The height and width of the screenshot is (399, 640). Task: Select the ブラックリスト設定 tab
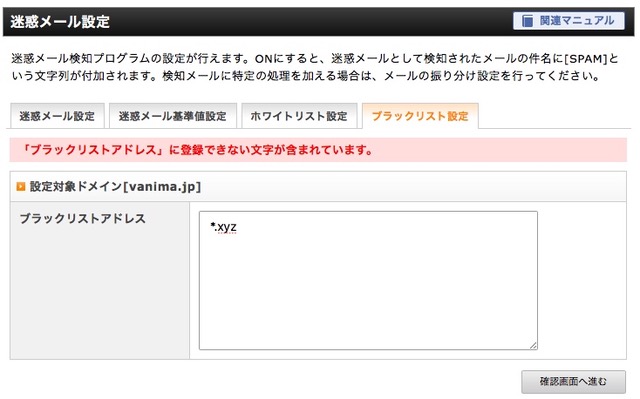point(420,116)
